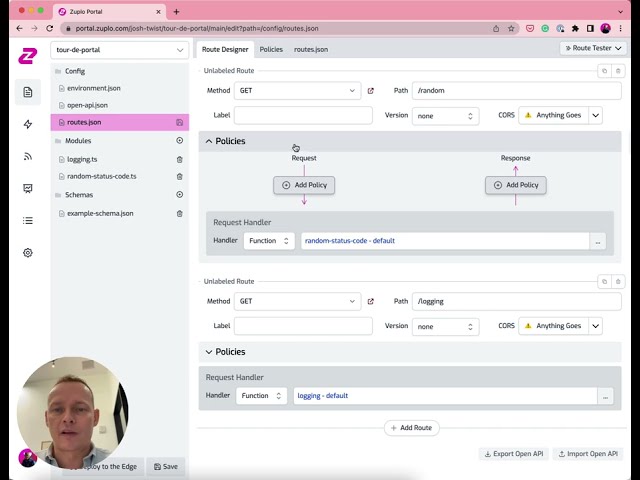Open Version selector for /logging route

pos(445,327)
